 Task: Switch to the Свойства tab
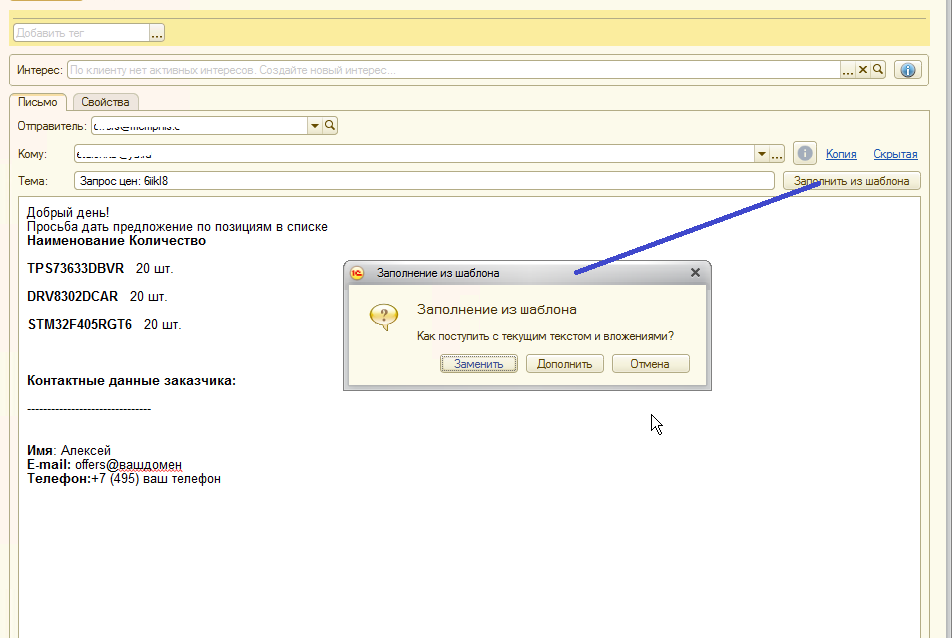click(x=105, y=102)
